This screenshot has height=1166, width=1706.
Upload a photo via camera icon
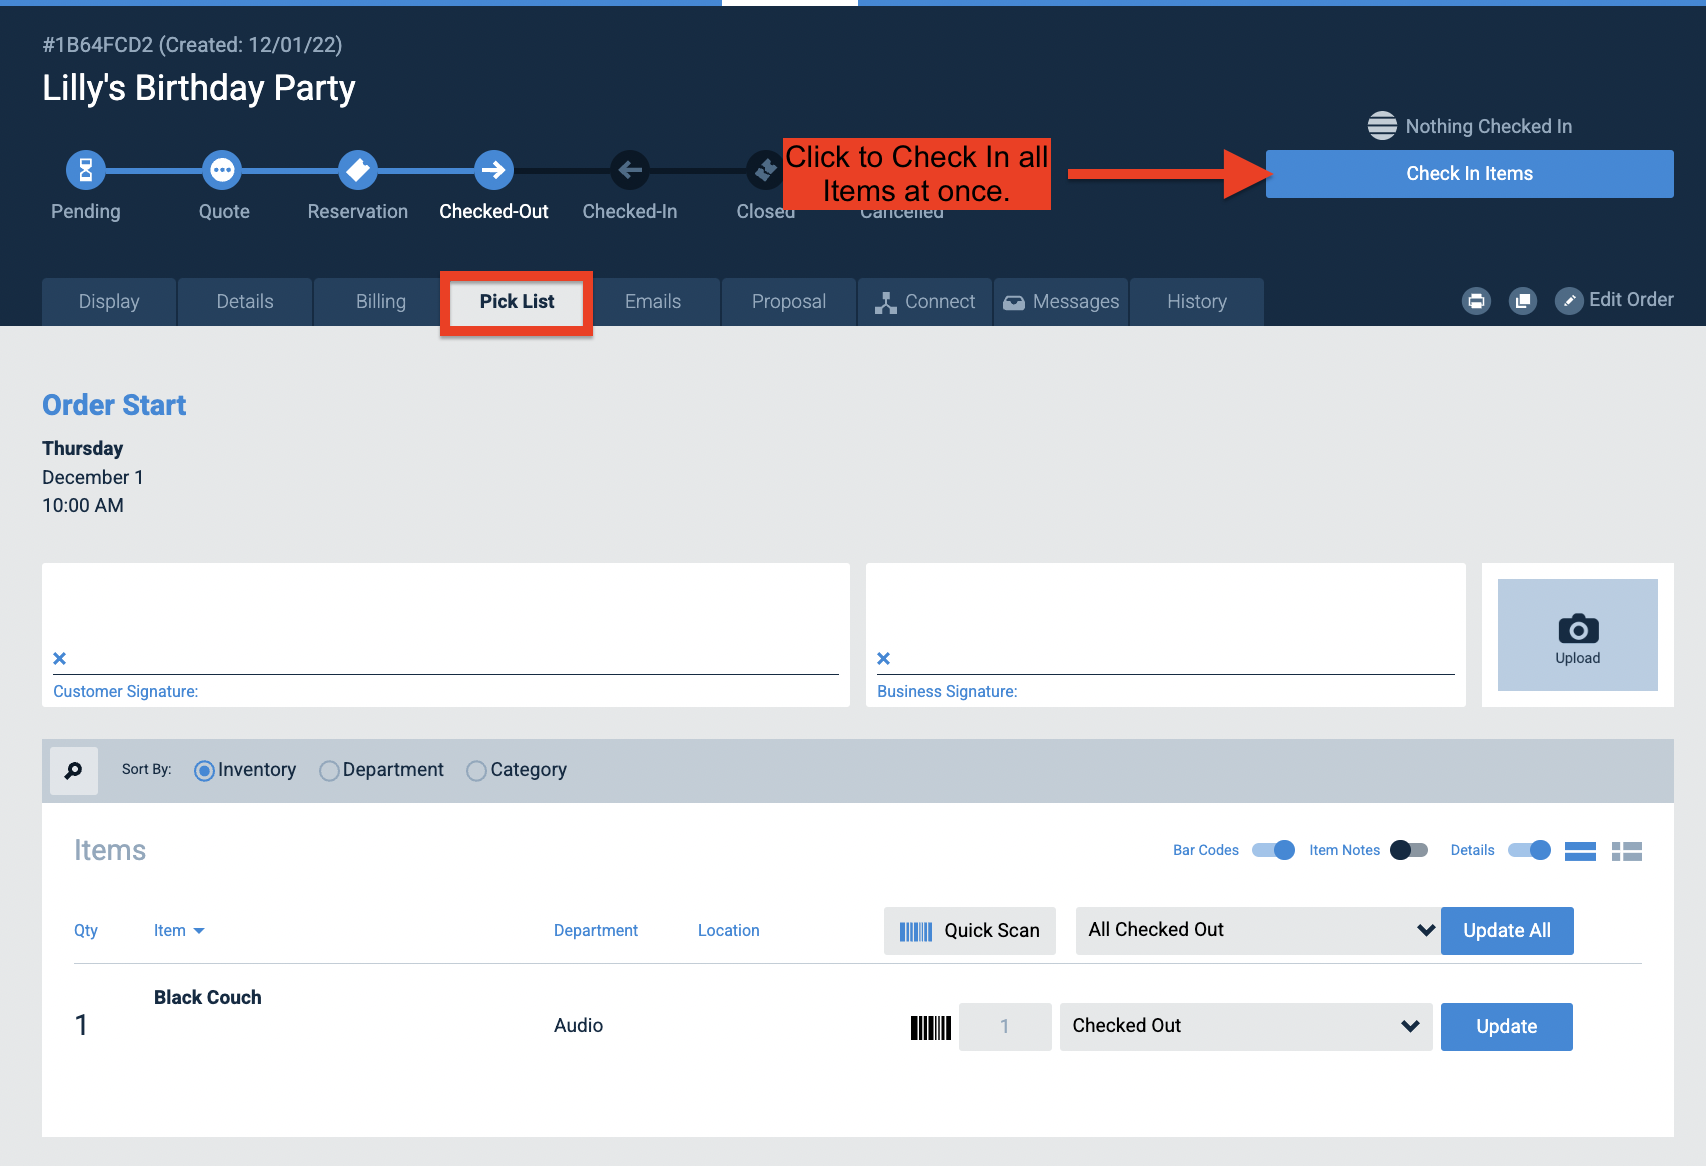(1578, 635)
